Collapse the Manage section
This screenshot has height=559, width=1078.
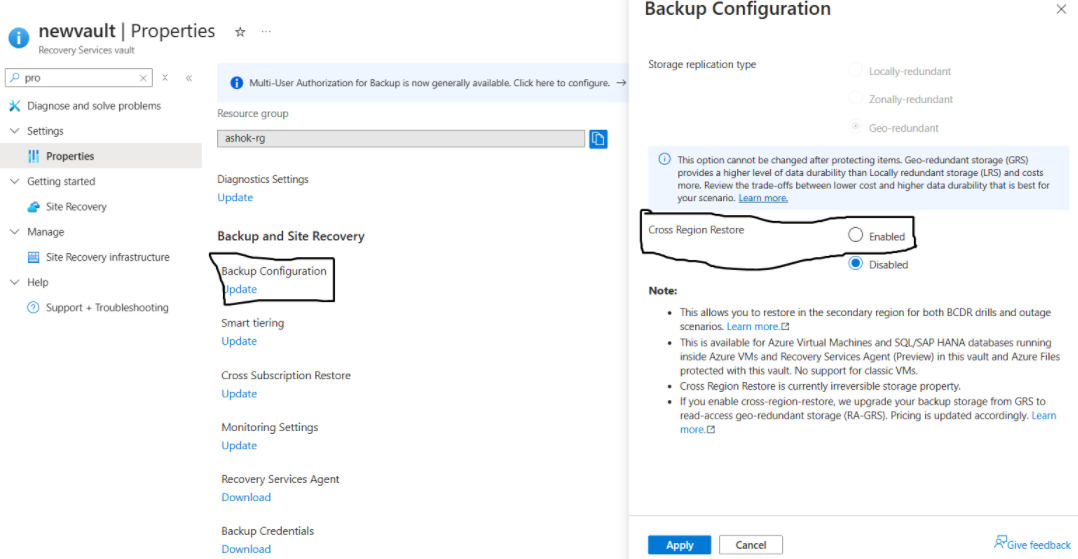pos(14,232)
